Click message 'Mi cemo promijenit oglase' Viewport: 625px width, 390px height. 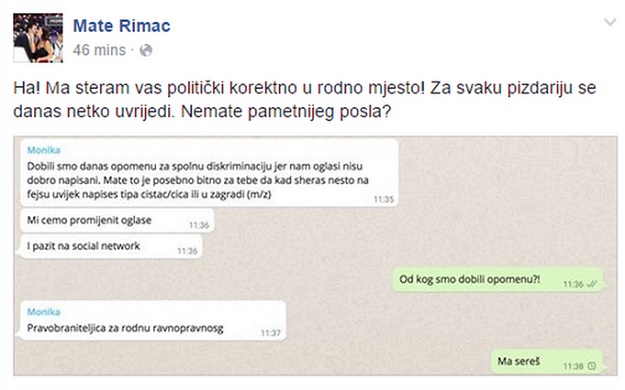[117, 221]
